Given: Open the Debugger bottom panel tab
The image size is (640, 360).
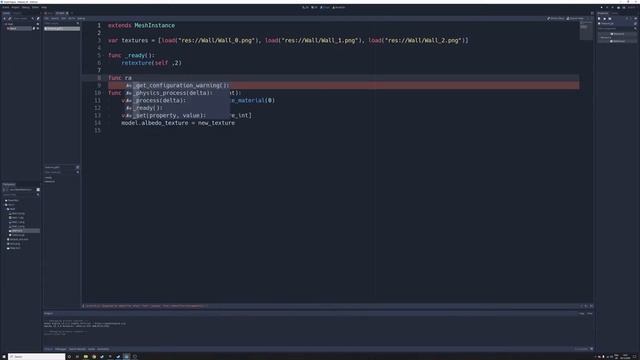Looking at the screenshot, I should pyautogui.click(x=60, y=349).
